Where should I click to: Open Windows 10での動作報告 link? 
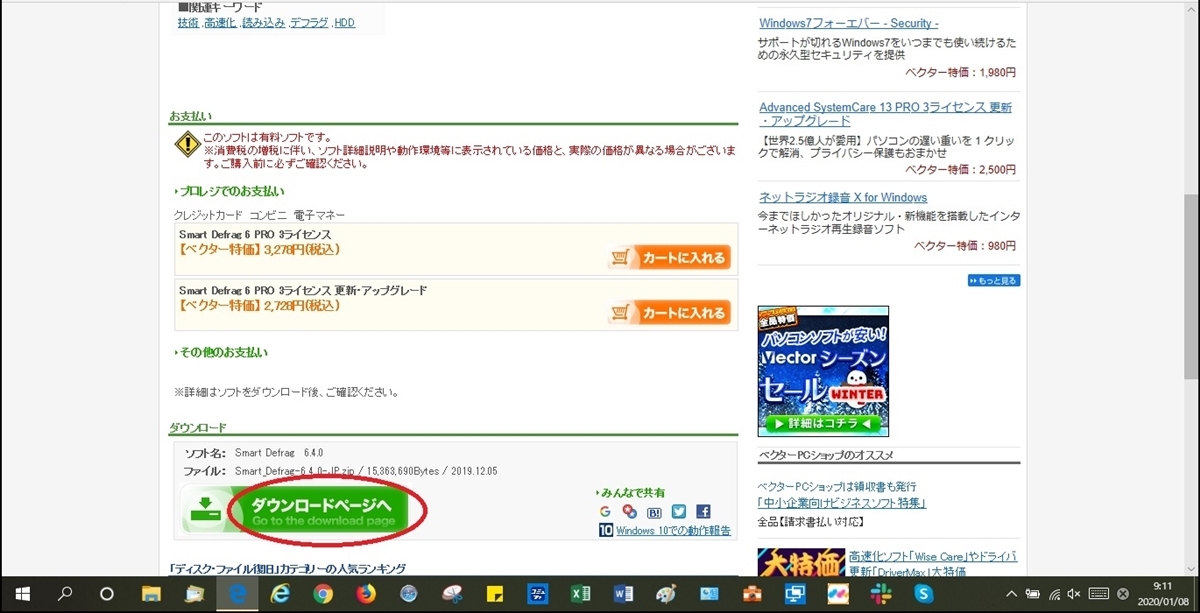(673, 531)
